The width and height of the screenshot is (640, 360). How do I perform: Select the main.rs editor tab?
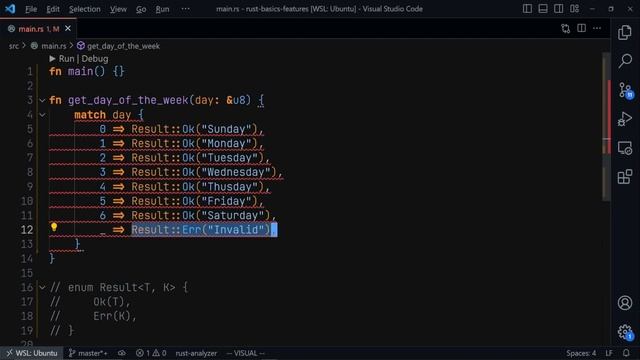click(38, 29)
